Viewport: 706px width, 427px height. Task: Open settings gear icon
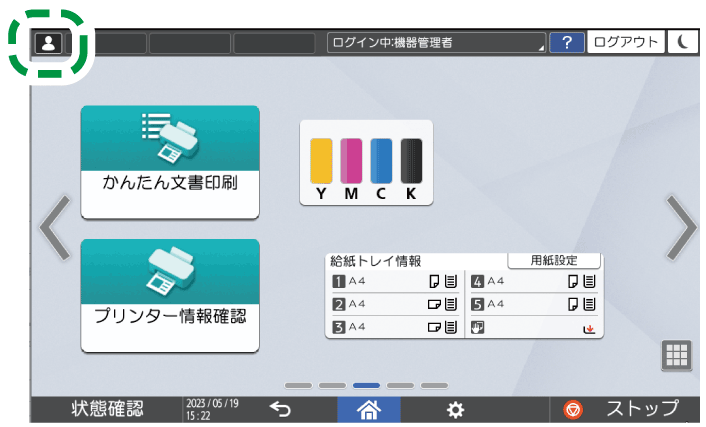click(x=455, y=410)
